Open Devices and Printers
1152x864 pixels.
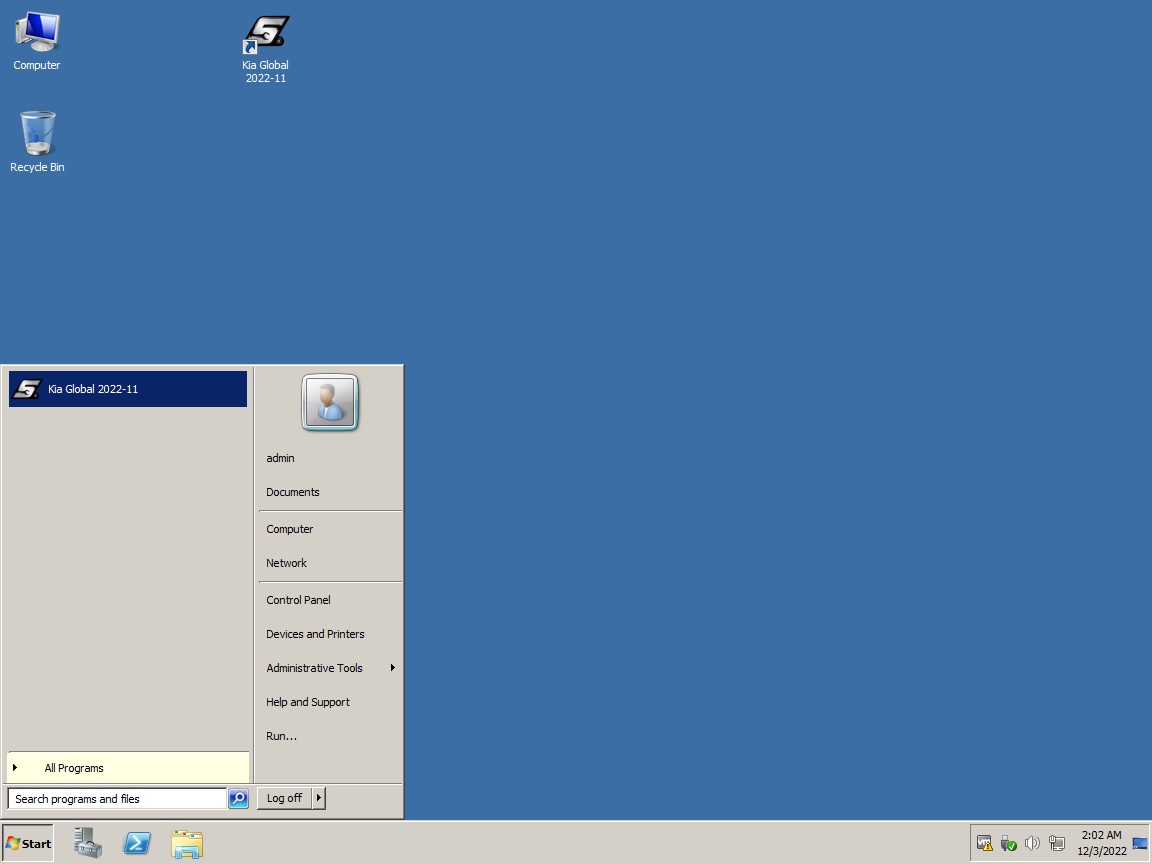(x=315, y=634)
